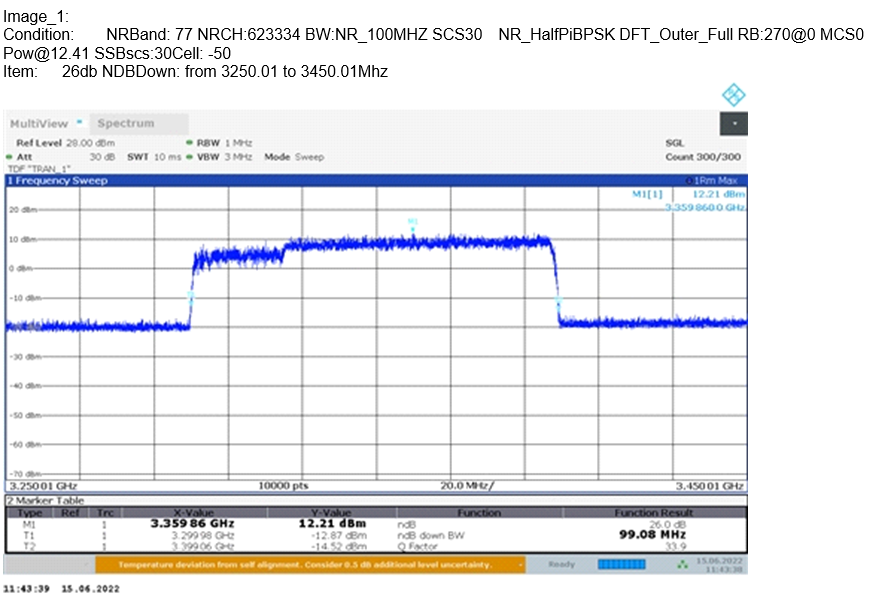Click the SGL single sweep indicator
This screenshot has height=602, width=890.
point(674,143)
